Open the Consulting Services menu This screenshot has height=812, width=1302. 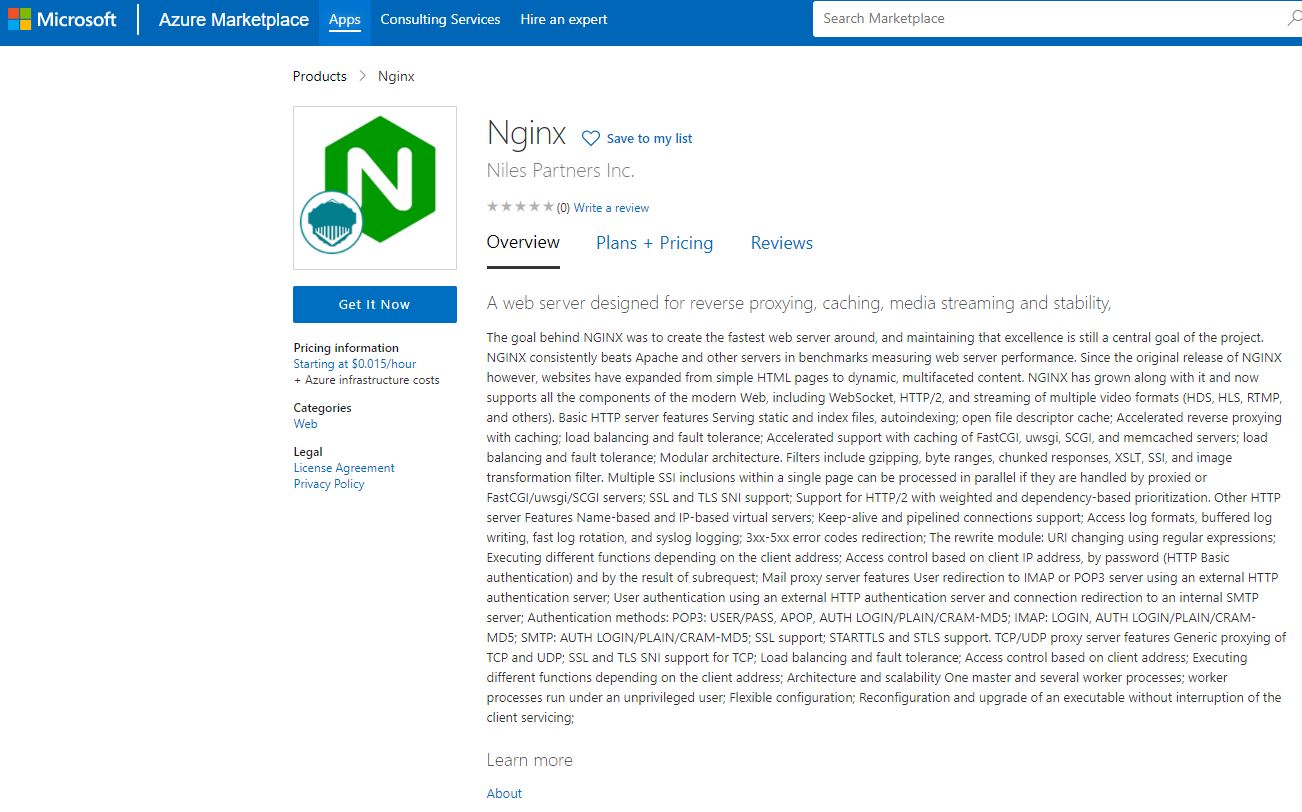point(440,19)
